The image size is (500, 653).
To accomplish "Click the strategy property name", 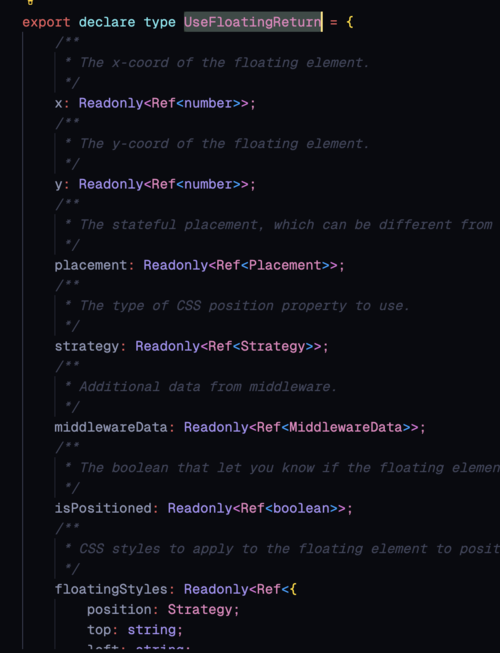I will (x=87, y=346).
